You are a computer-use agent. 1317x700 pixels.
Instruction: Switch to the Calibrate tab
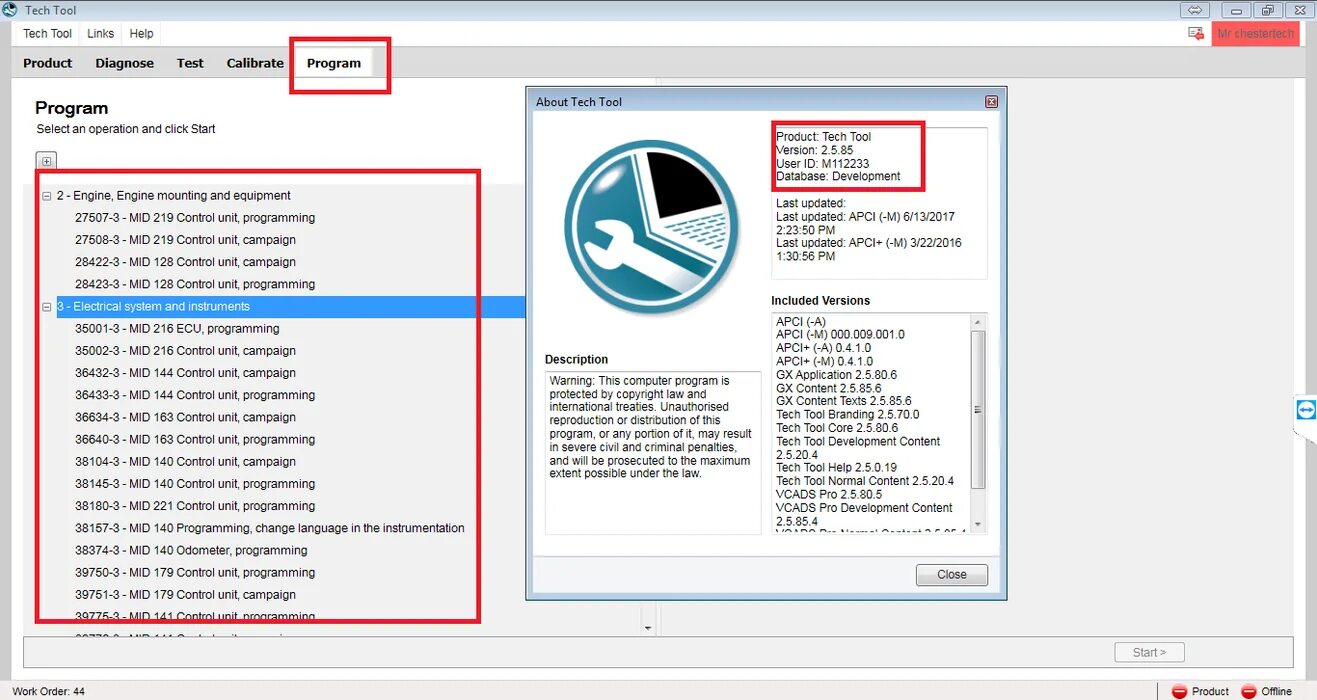(x=255, y=63)
